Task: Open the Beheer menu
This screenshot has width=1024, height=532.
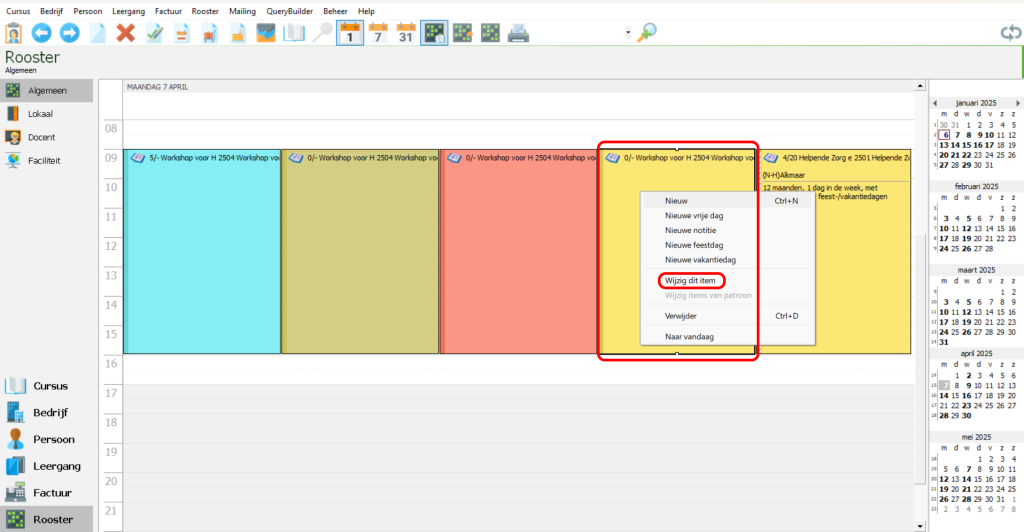Action: tap(335, 11)
